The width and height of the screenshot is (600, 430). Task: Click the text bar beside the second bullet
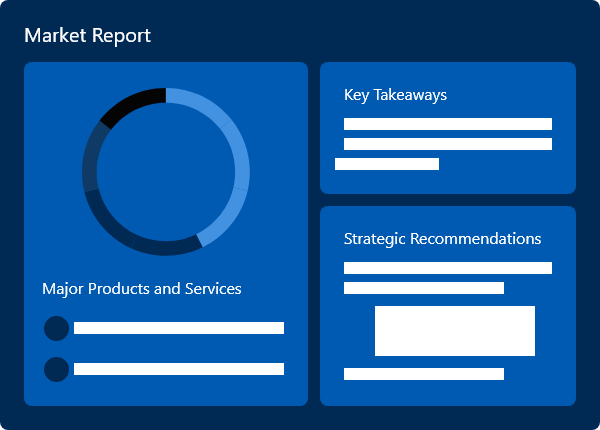coord(179,369)
